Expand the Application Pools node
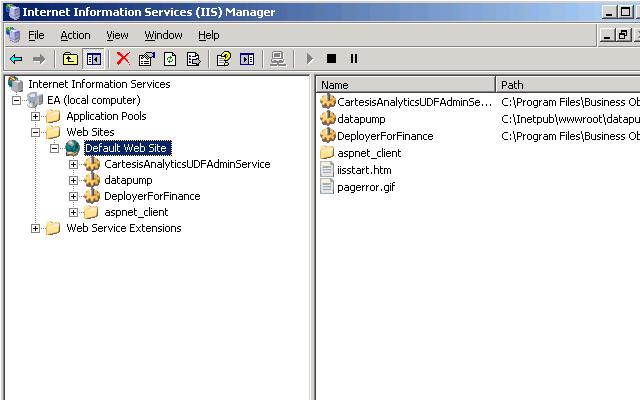The height and width of the screenshot is (400, 640). pos(36,116)
